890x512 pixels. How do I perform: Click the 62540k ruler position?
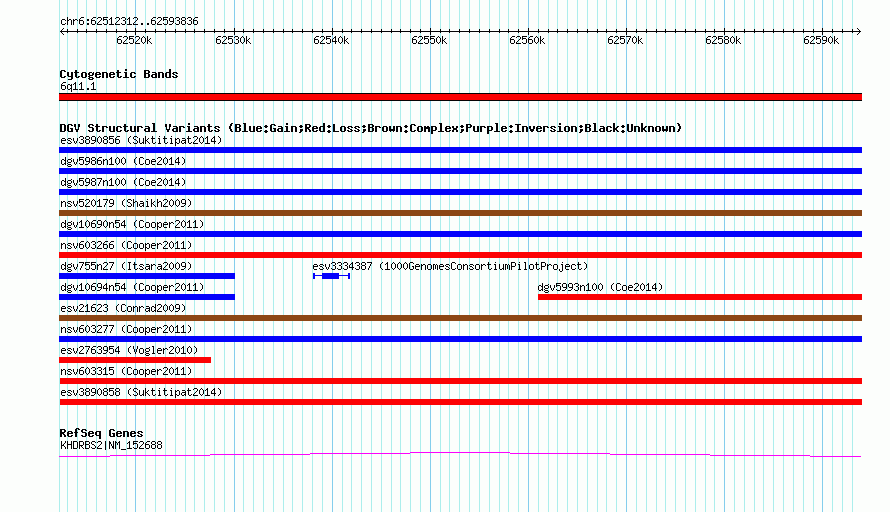pos(331,40)
